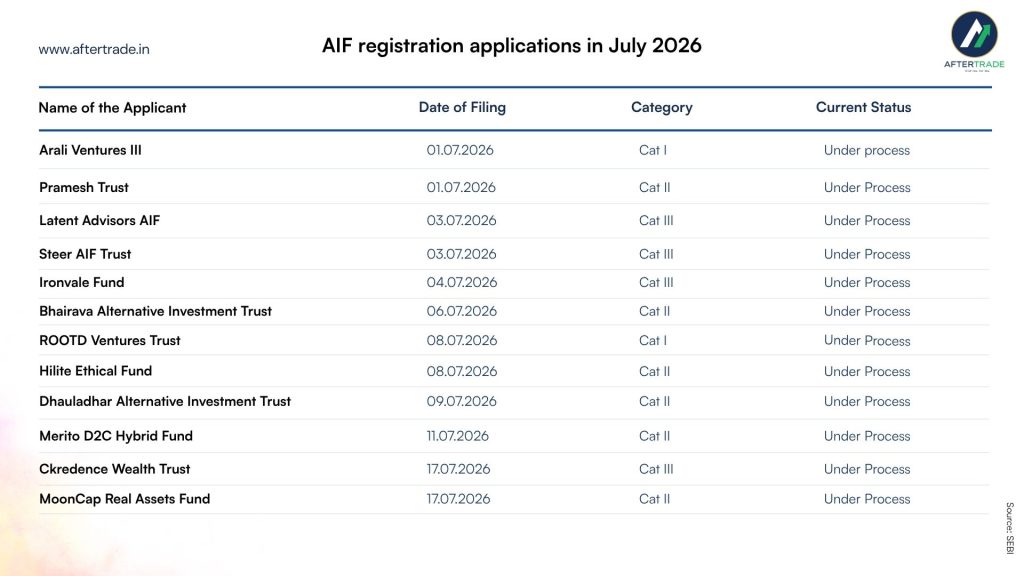Click the filing date of Hilite Ethical Fund

click(462, 371)
